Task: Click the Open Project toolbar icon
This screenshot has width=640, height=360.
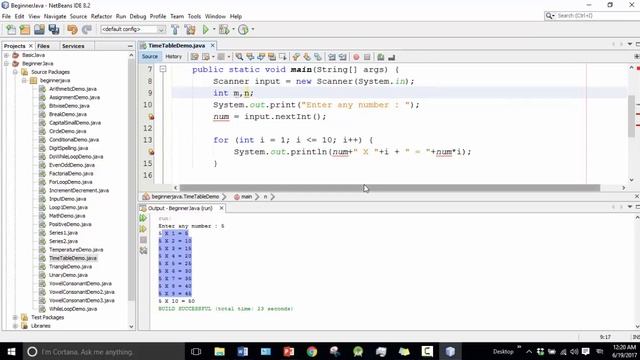Action: (x=39, y=29)
